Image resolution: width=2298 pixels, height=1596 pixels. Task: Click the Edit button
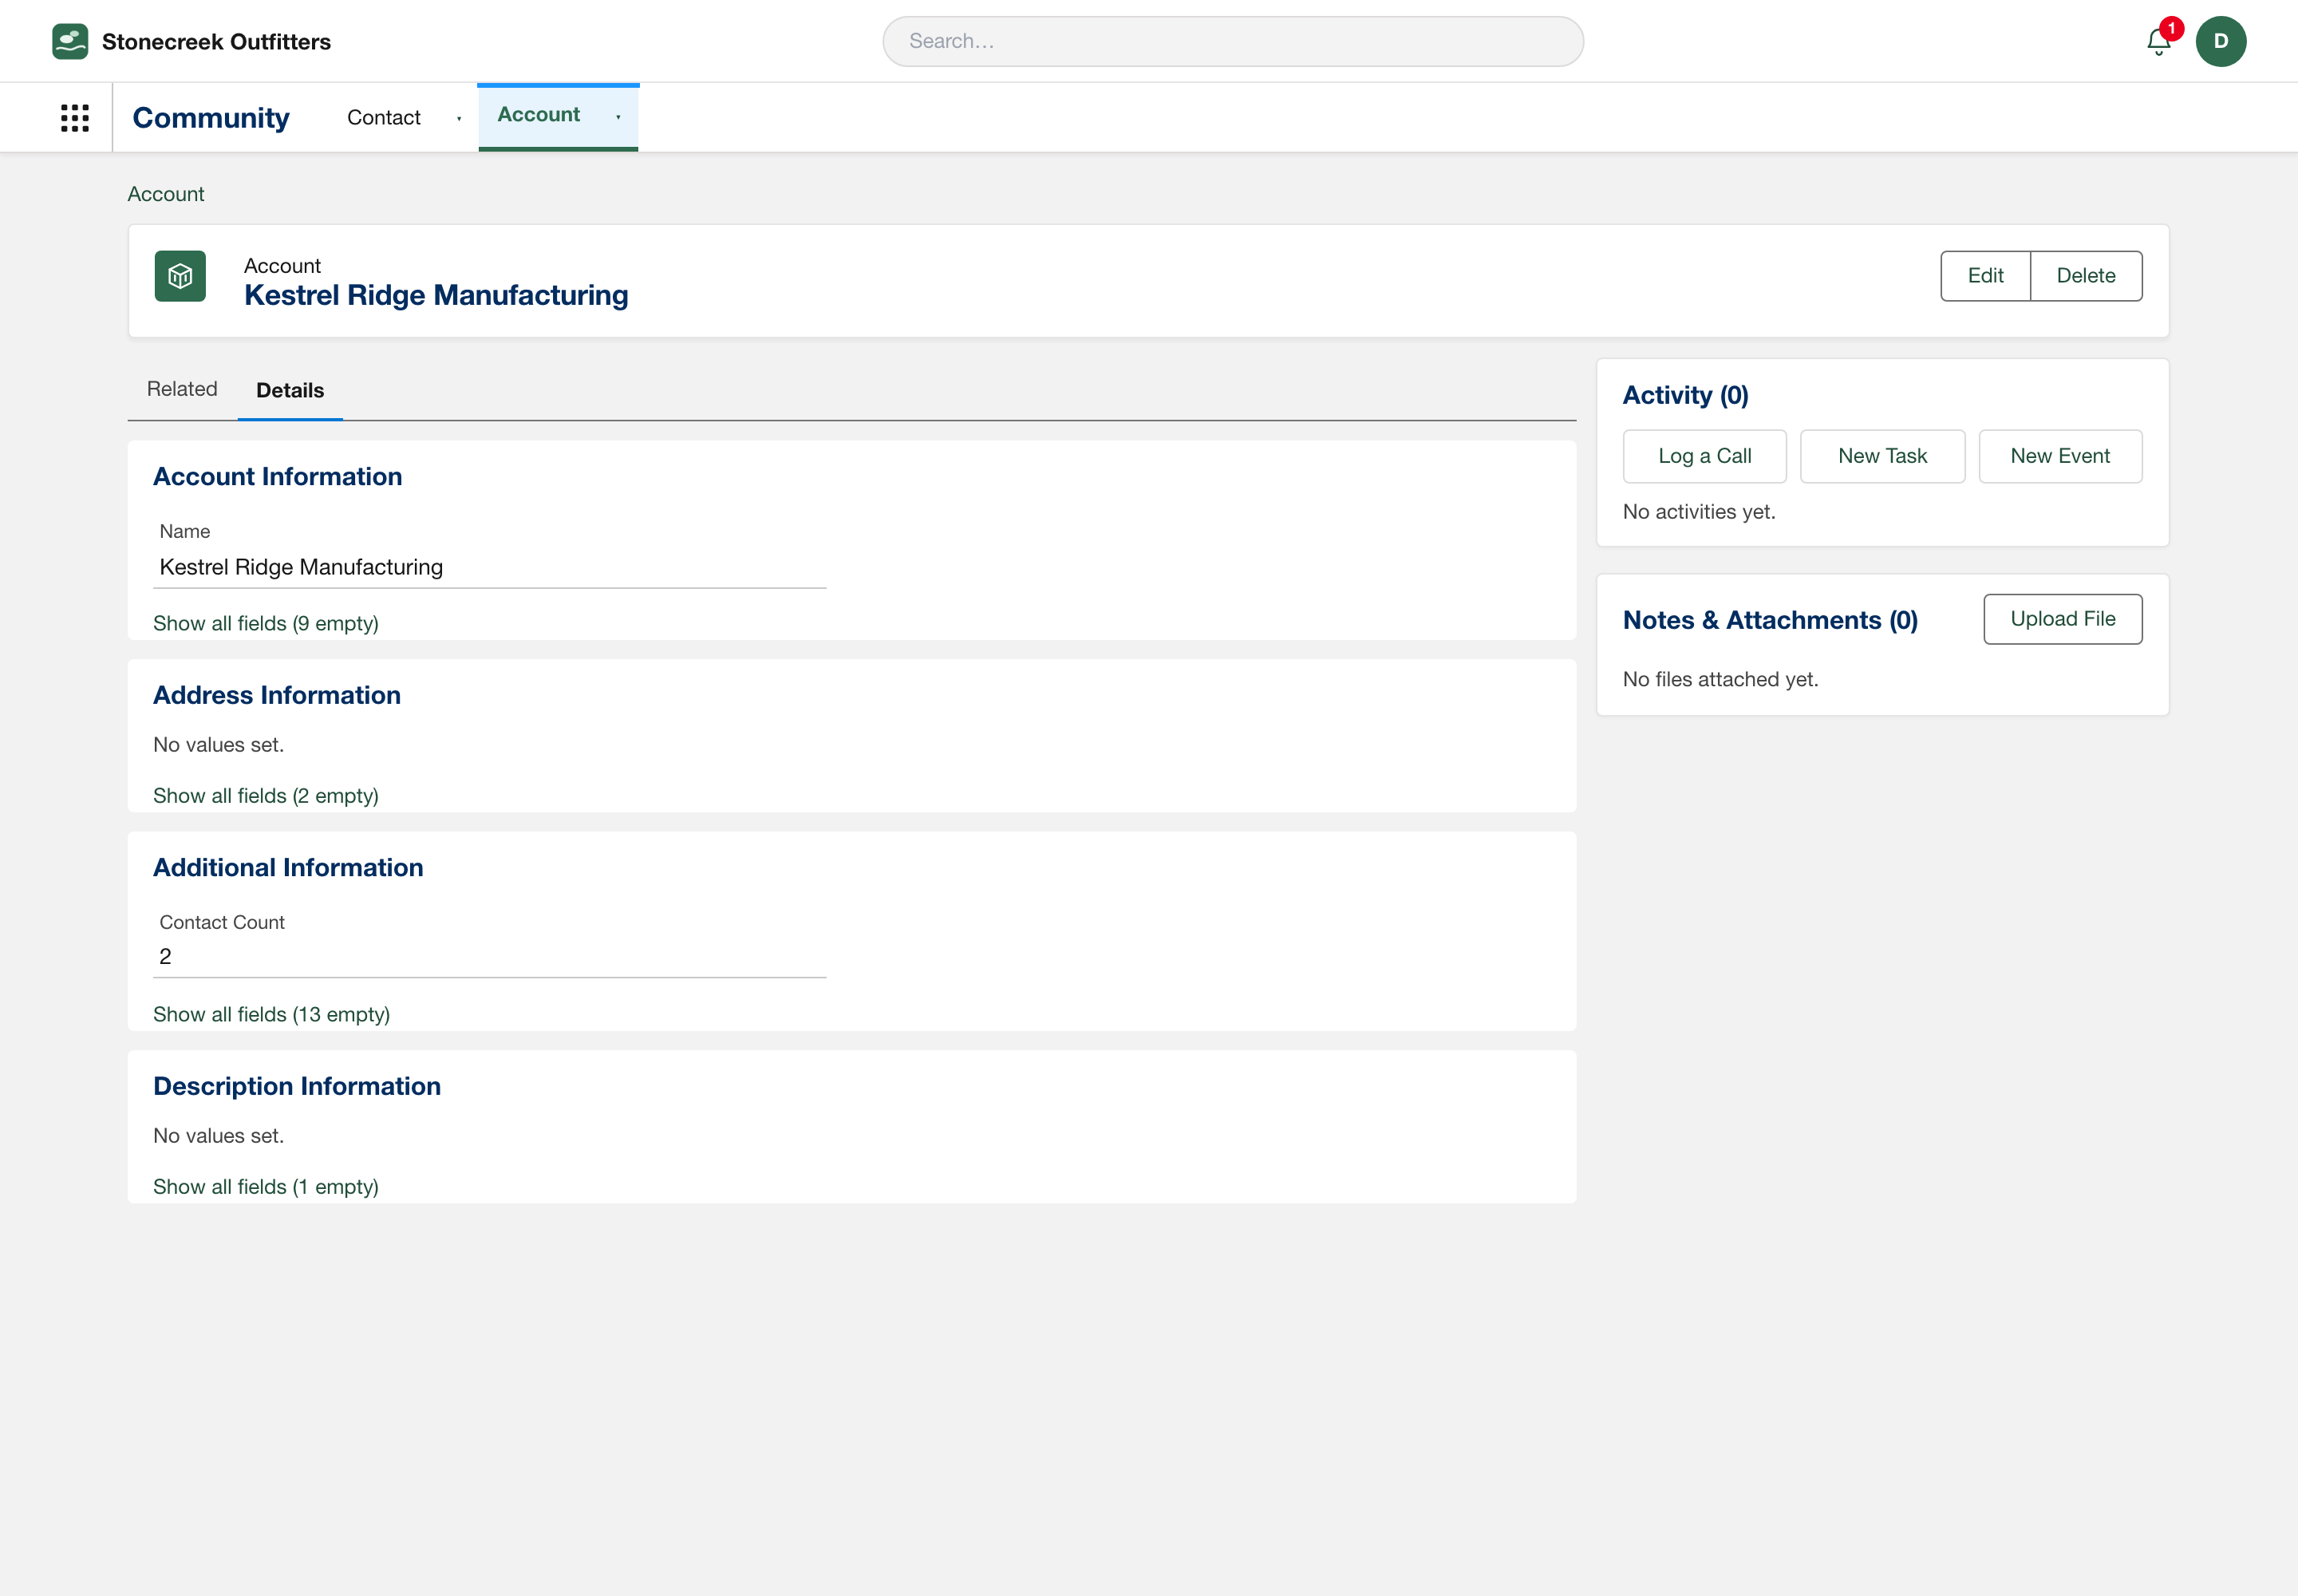tap(1985, 276)
